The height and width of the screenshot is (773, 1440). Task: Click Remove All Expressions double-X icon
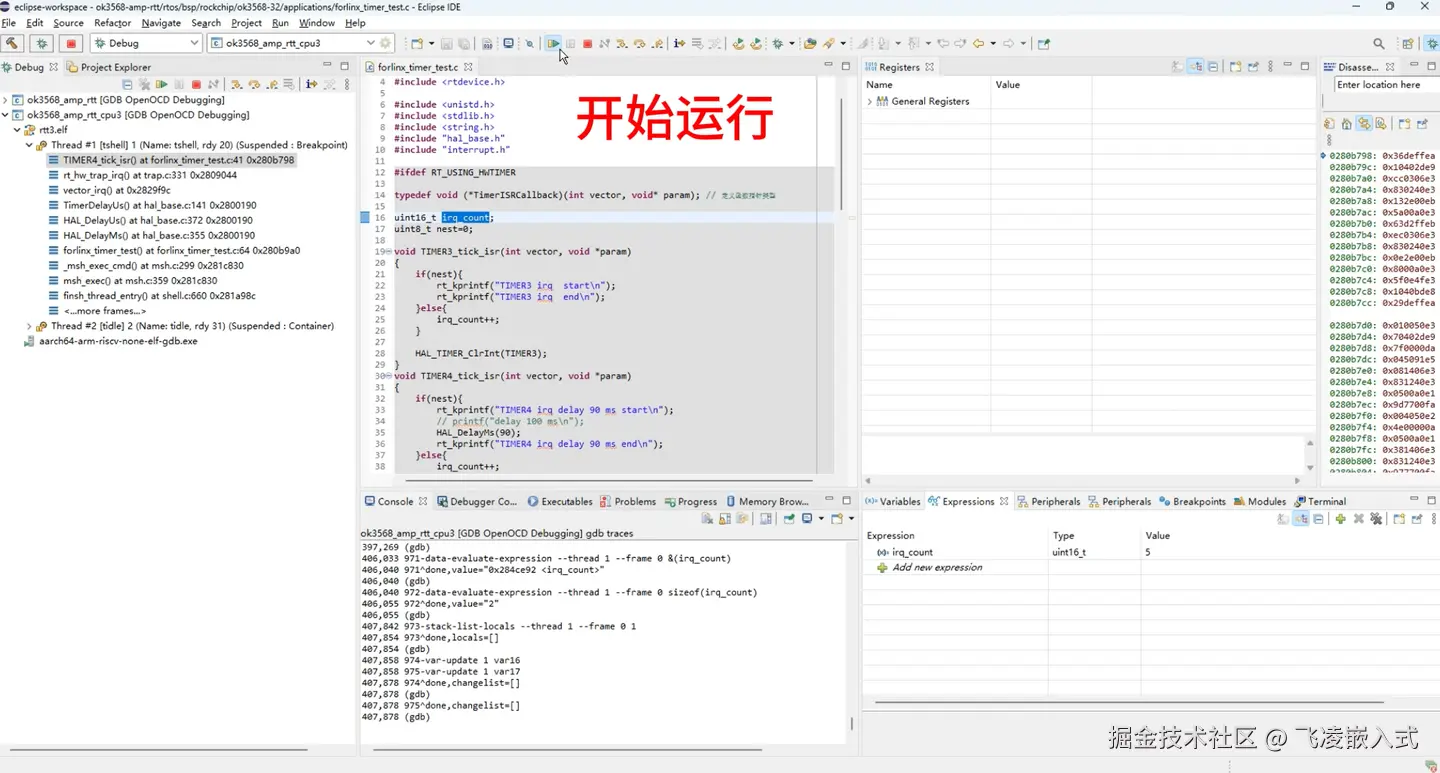(x=1376, y=519)
